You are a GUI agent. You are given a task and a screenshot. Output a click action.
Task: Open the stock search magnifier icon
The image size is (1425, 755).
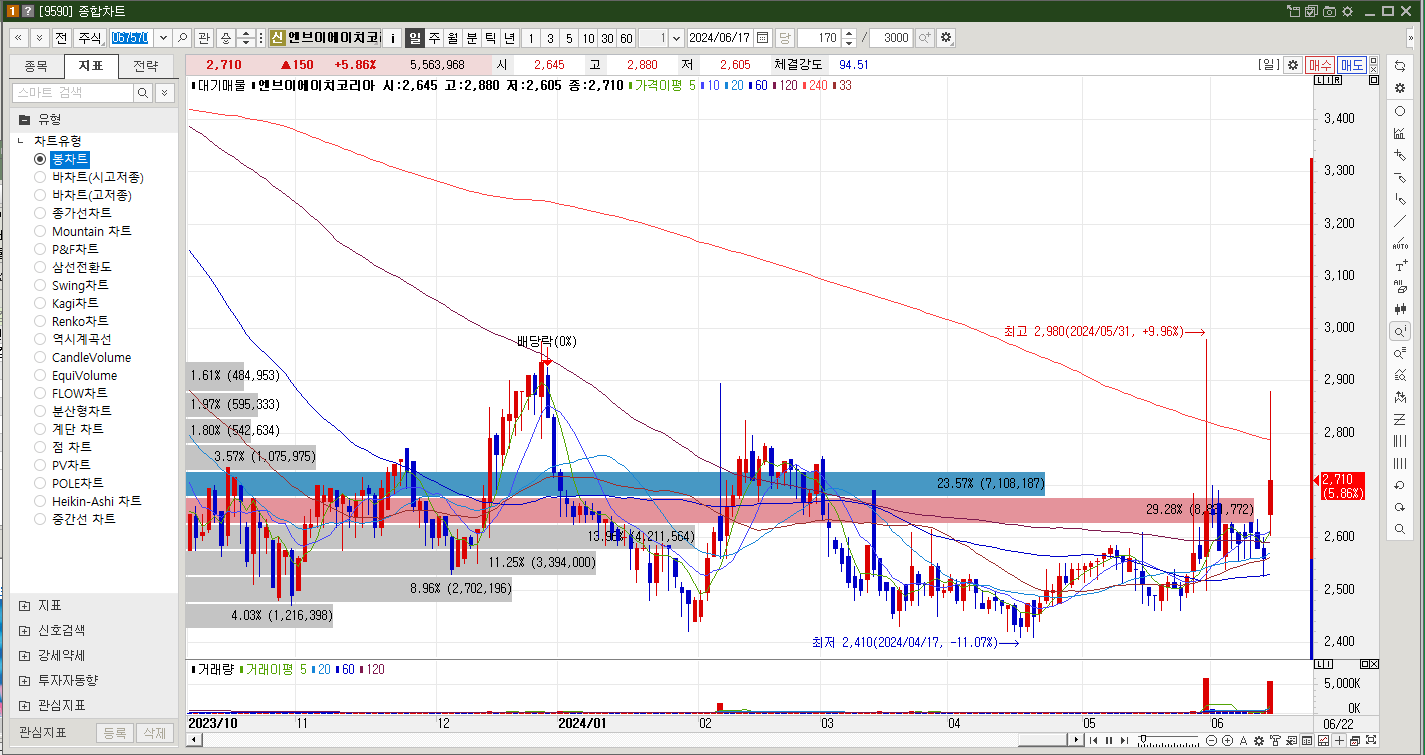[182, 38]
